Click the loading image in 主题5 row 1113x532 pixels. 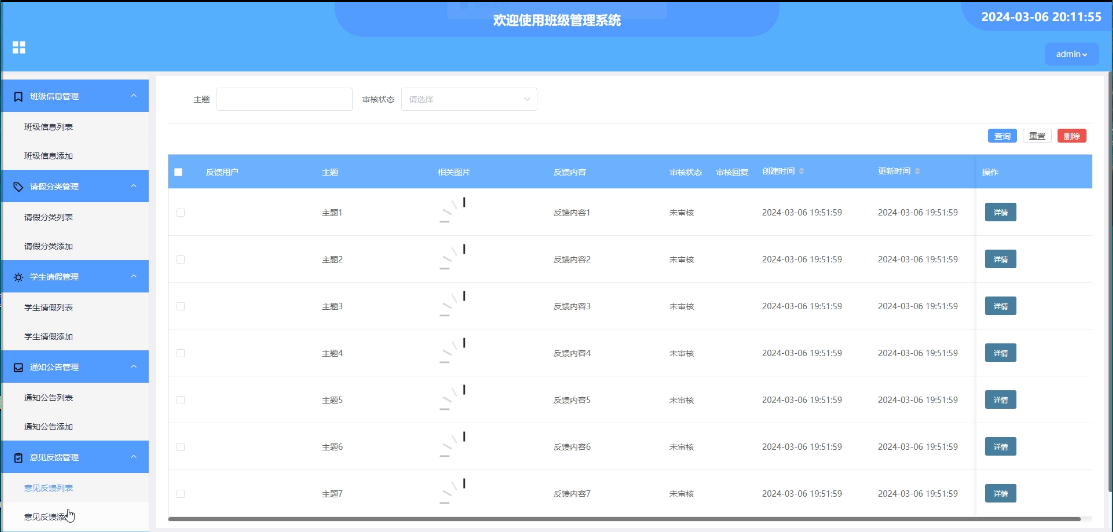(x=453, y=398)
